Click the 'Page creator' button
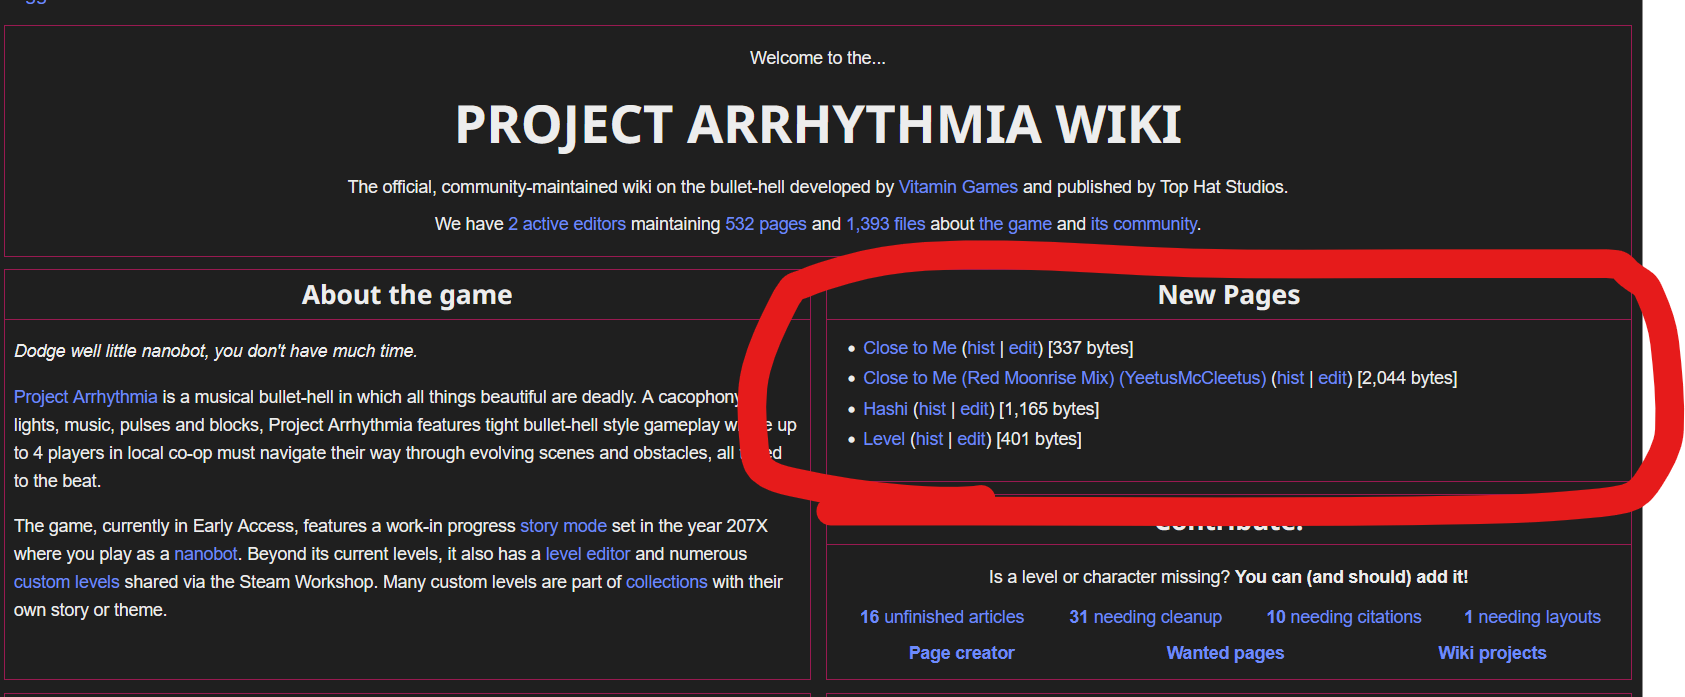This screenshot has height=697, width=1685. [x=961, y=653]
